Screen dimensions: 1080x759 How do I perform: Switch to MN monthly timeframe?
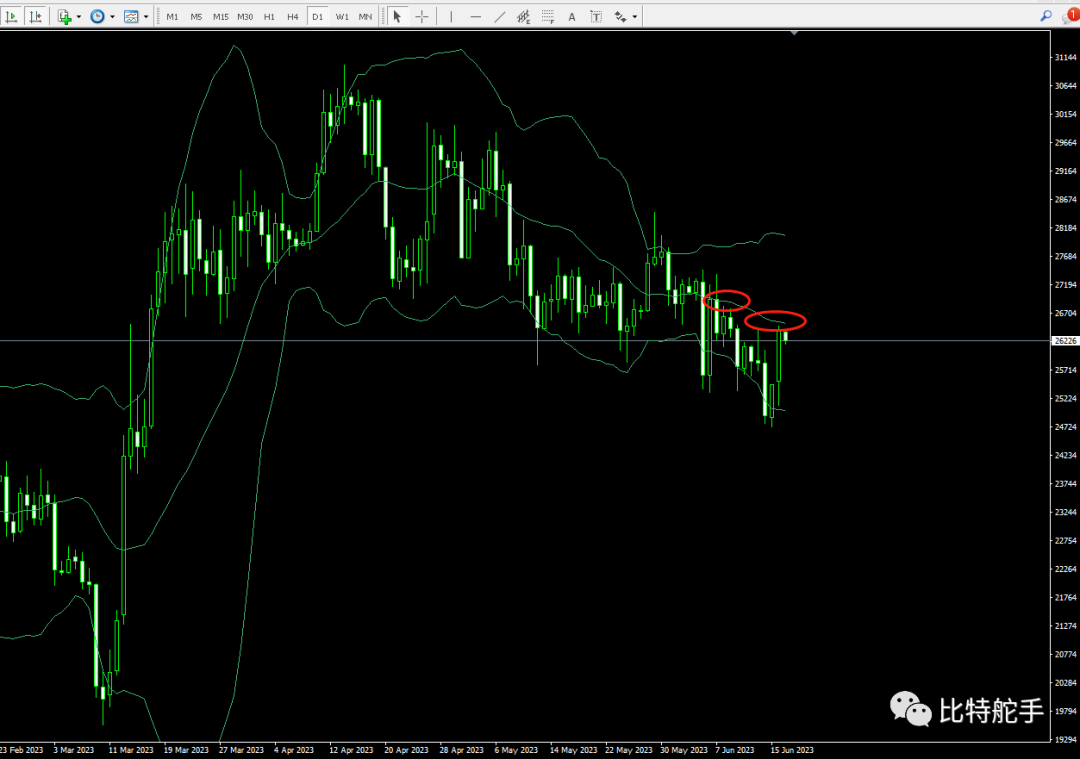tap(365, 17)
